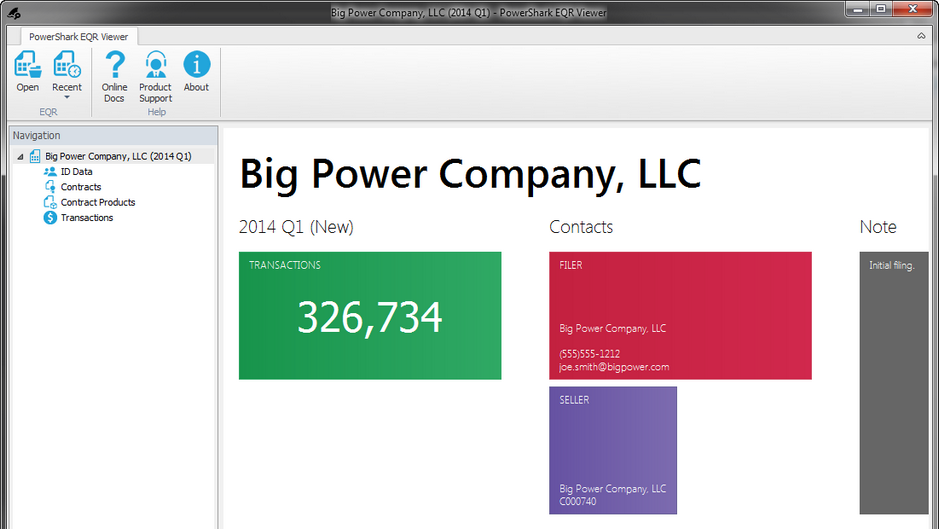Open the green Transactions tile
This screenshot has height=529, width=939.
(x=370, y=316)
